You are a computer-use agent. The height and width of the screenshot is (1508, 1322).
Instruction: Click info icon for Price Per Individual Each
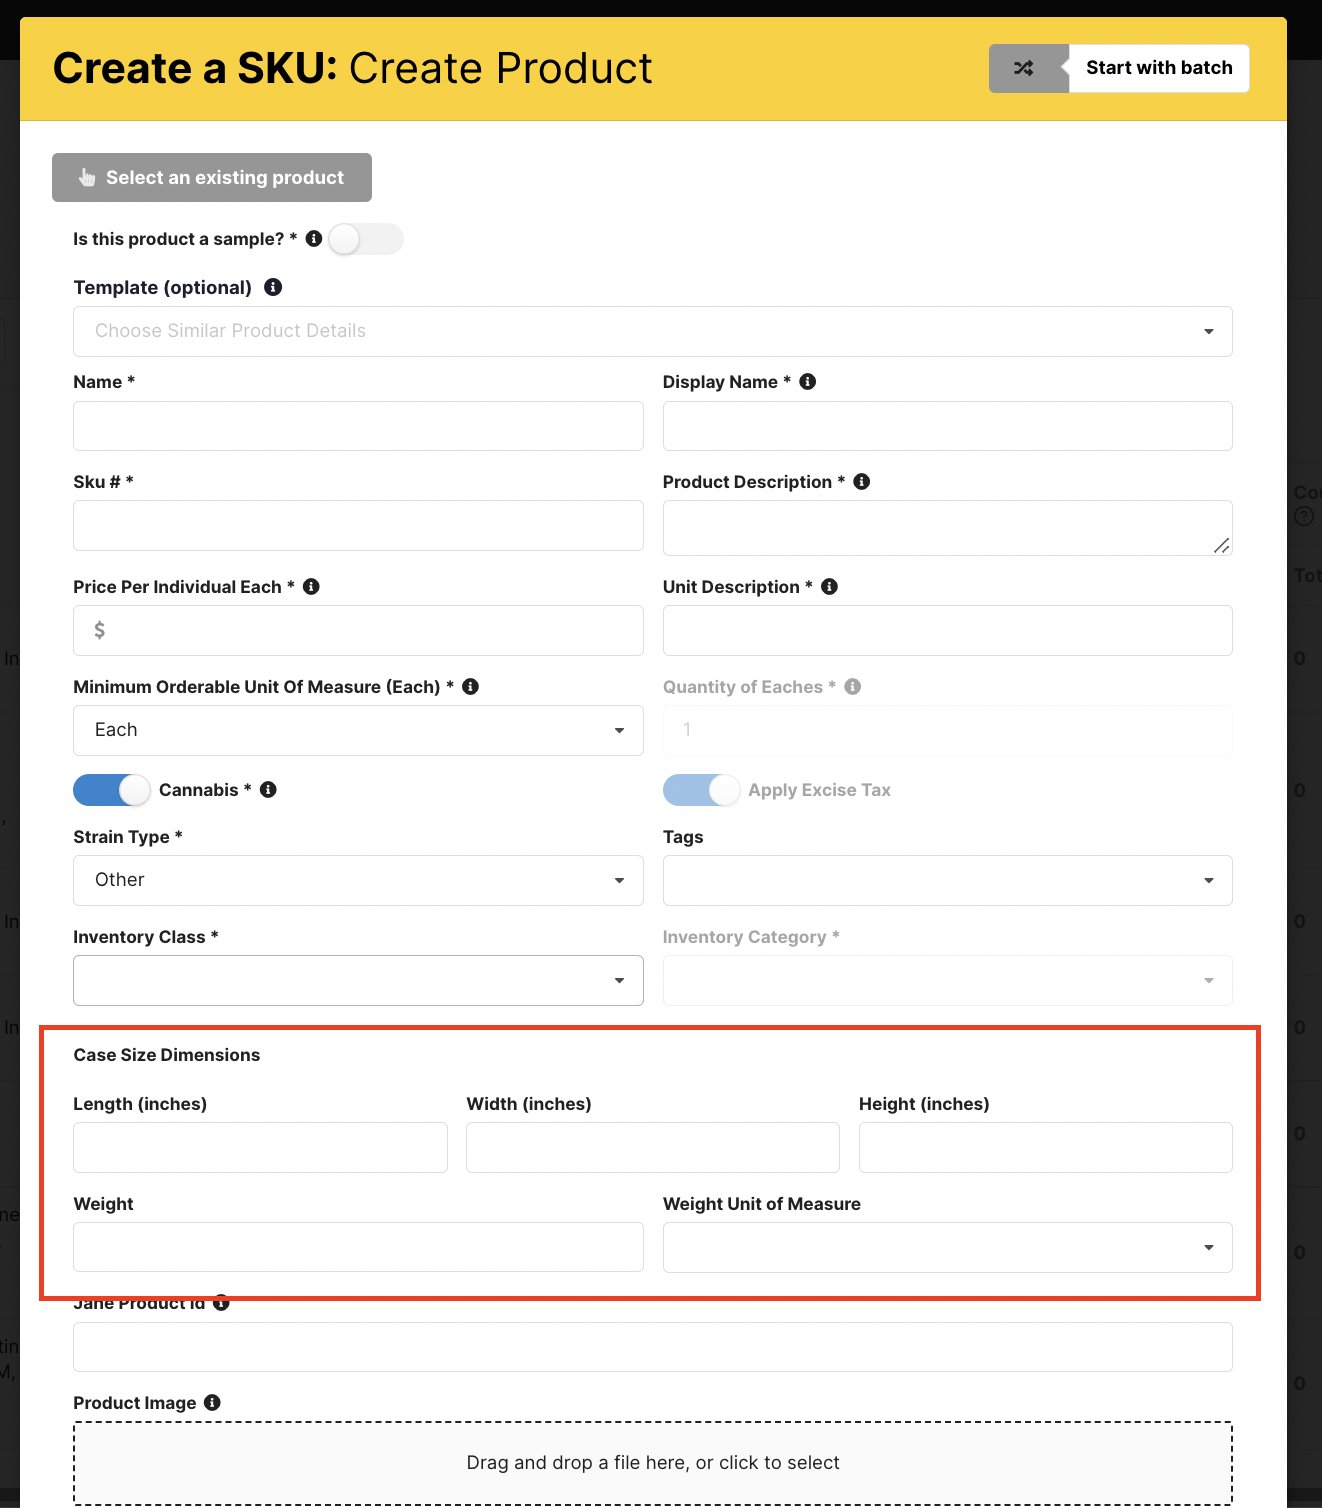coord(312,587)
